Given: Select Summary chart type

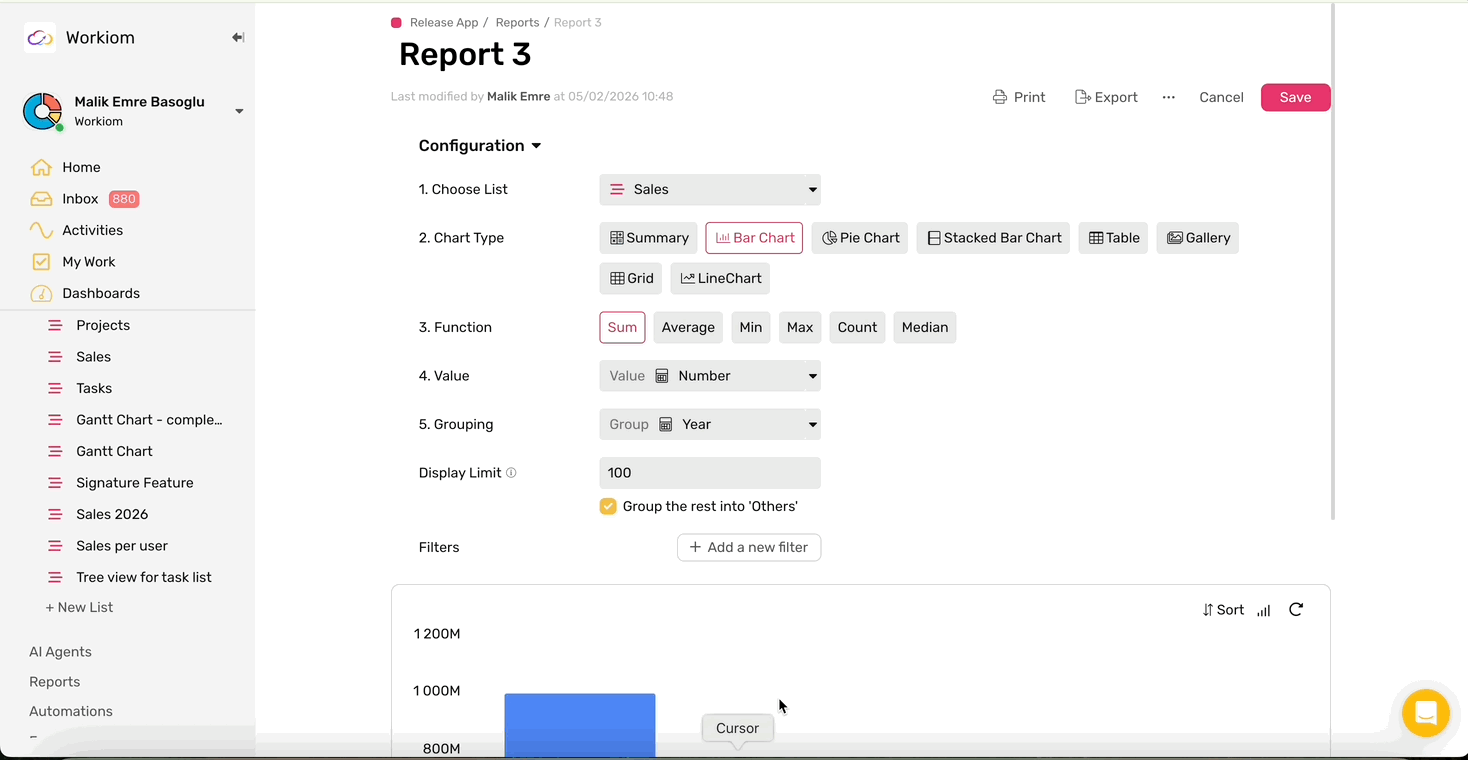Looking at the screenshot, I should [649, 238].
